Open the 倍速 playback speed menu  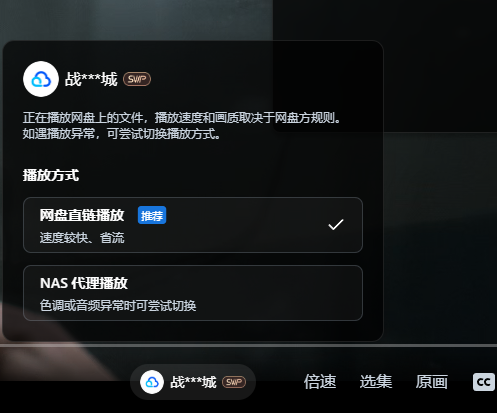320,382
